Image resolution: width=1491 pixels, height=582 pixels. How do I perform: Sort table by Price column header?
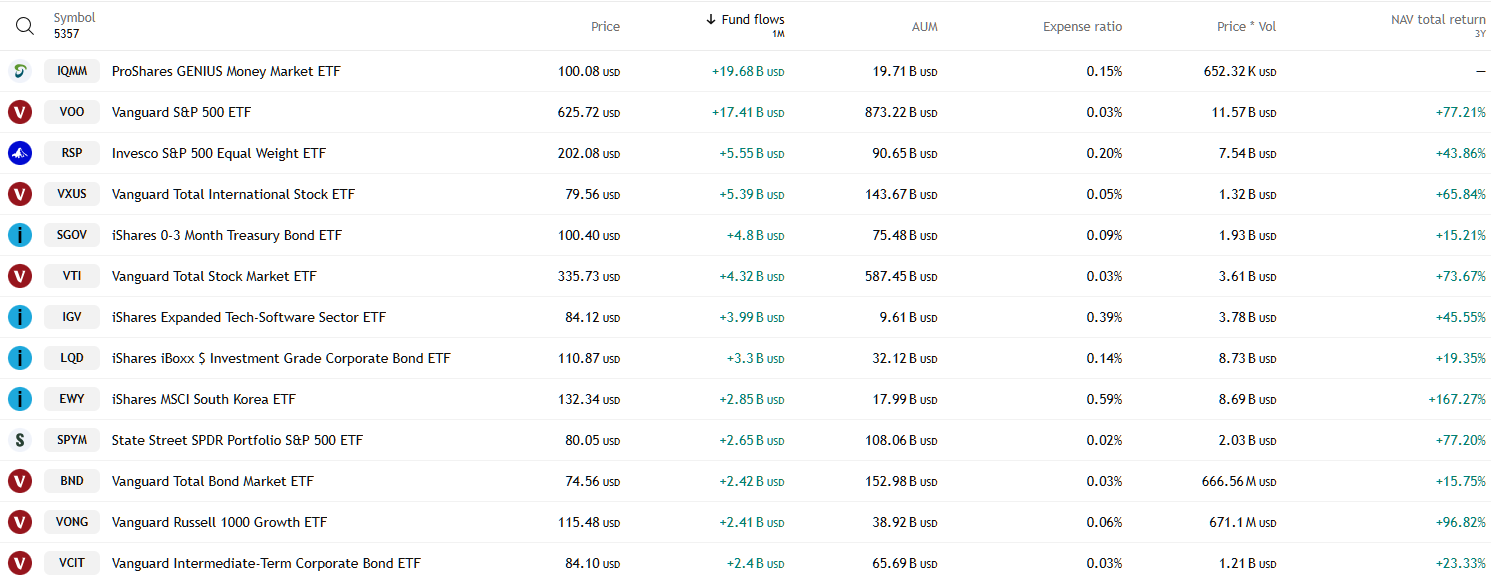[605, 27]
